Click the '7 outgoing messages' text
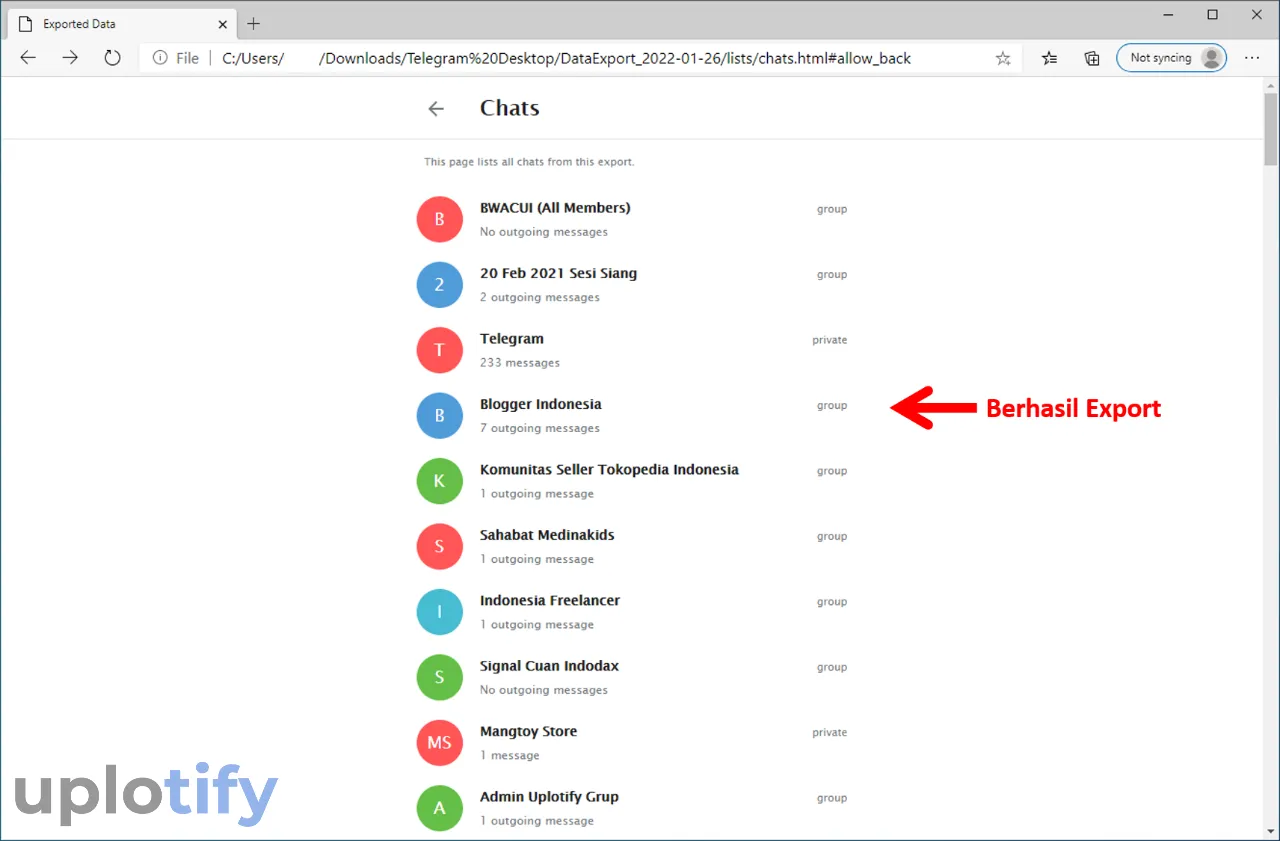 pos(540,428)
